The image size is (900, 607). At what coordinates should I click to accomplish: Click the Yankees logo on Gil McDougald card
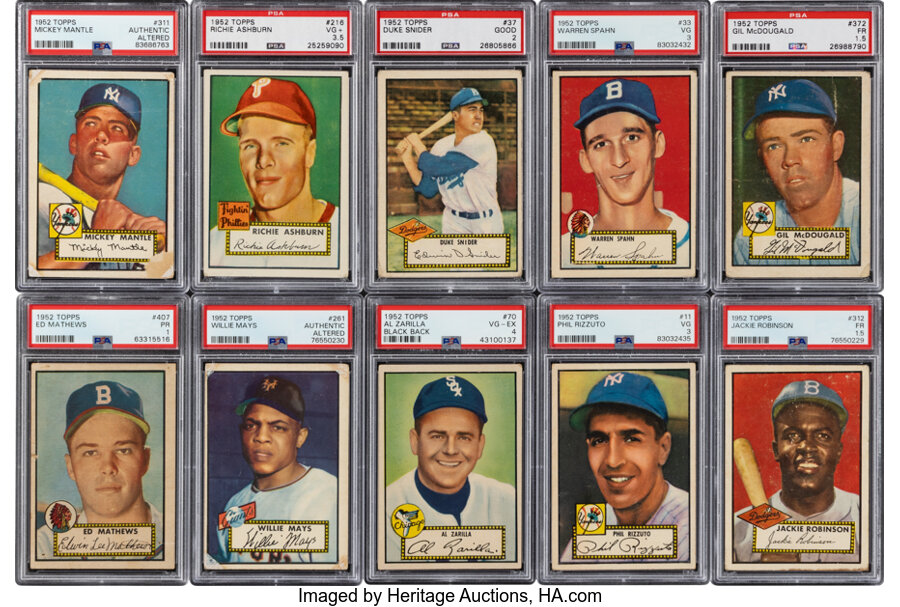pyautogui.click(x=759, y=219)
